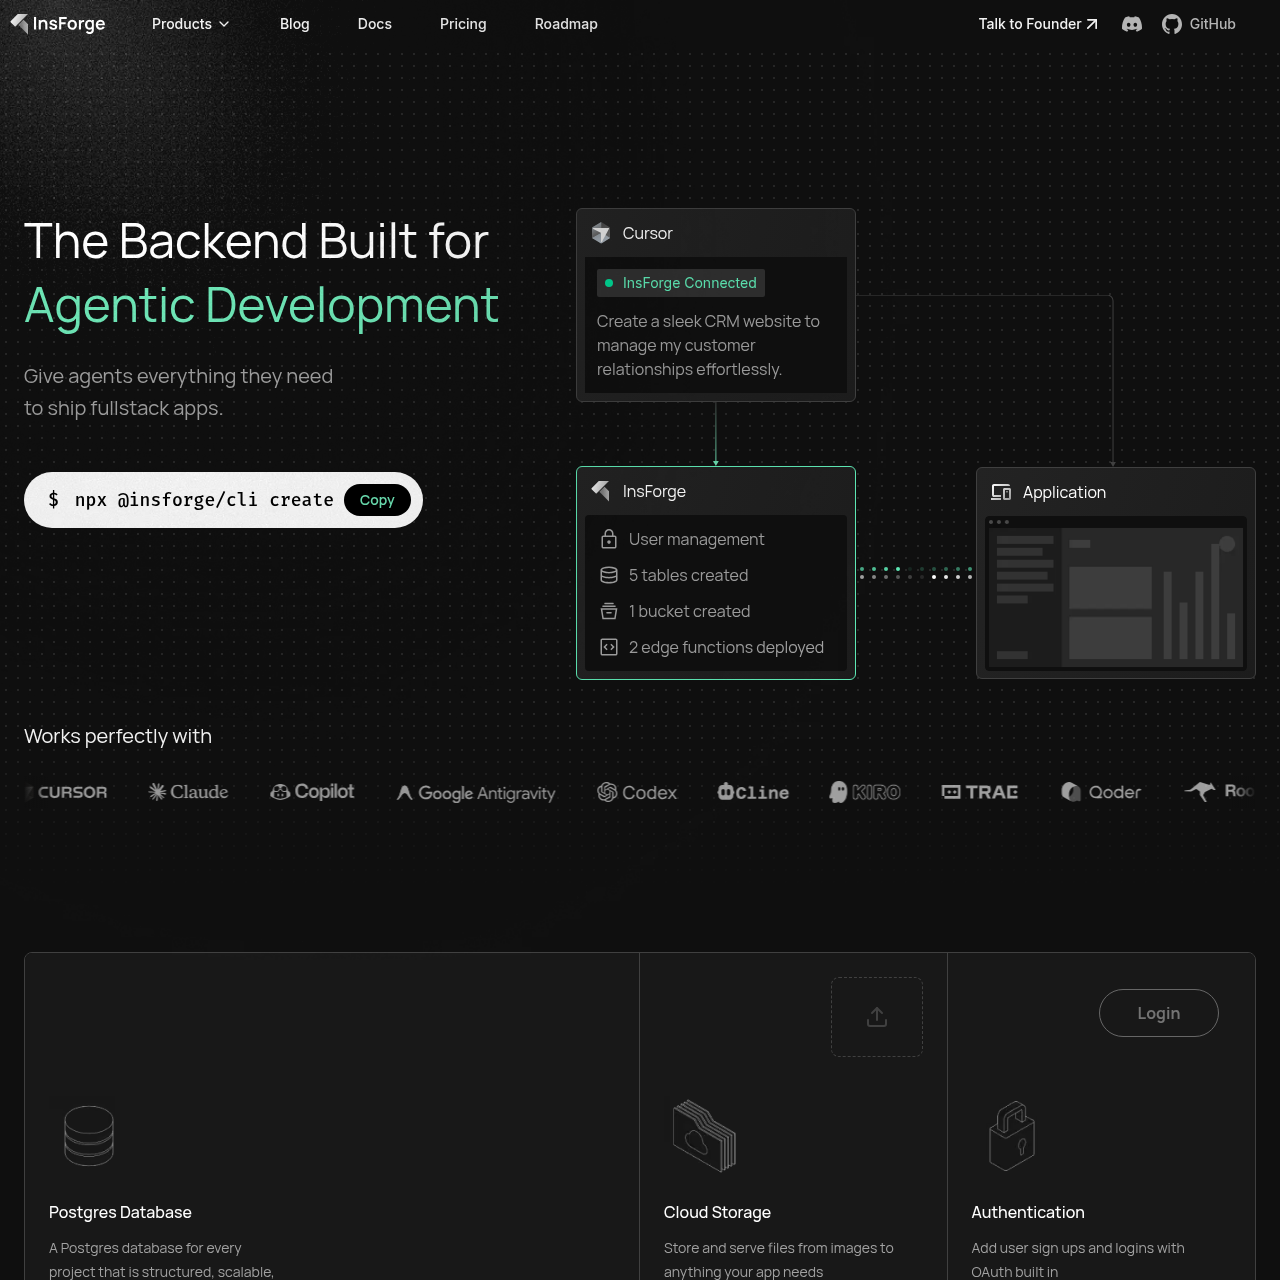
Task: Click the bucket created icon
Action: (x=609, y=611)
